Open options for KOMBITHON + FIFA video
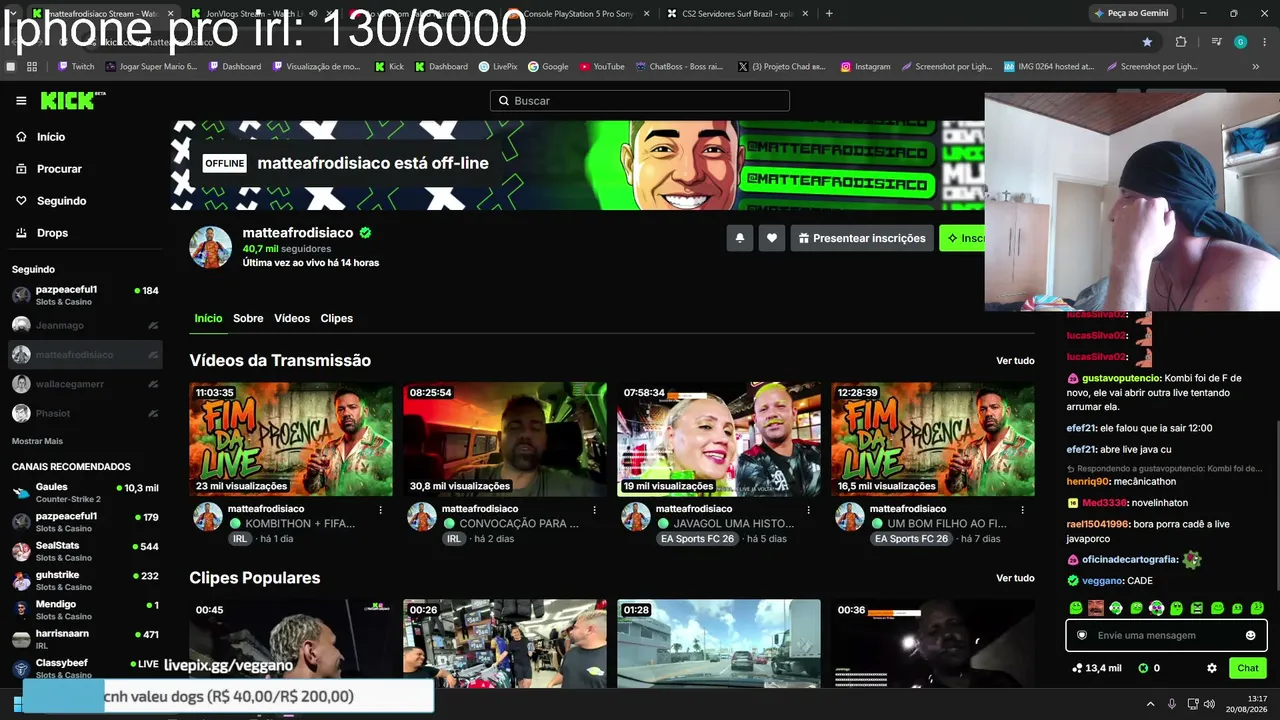Screen dimensions: 1280x720 [380, 510]
